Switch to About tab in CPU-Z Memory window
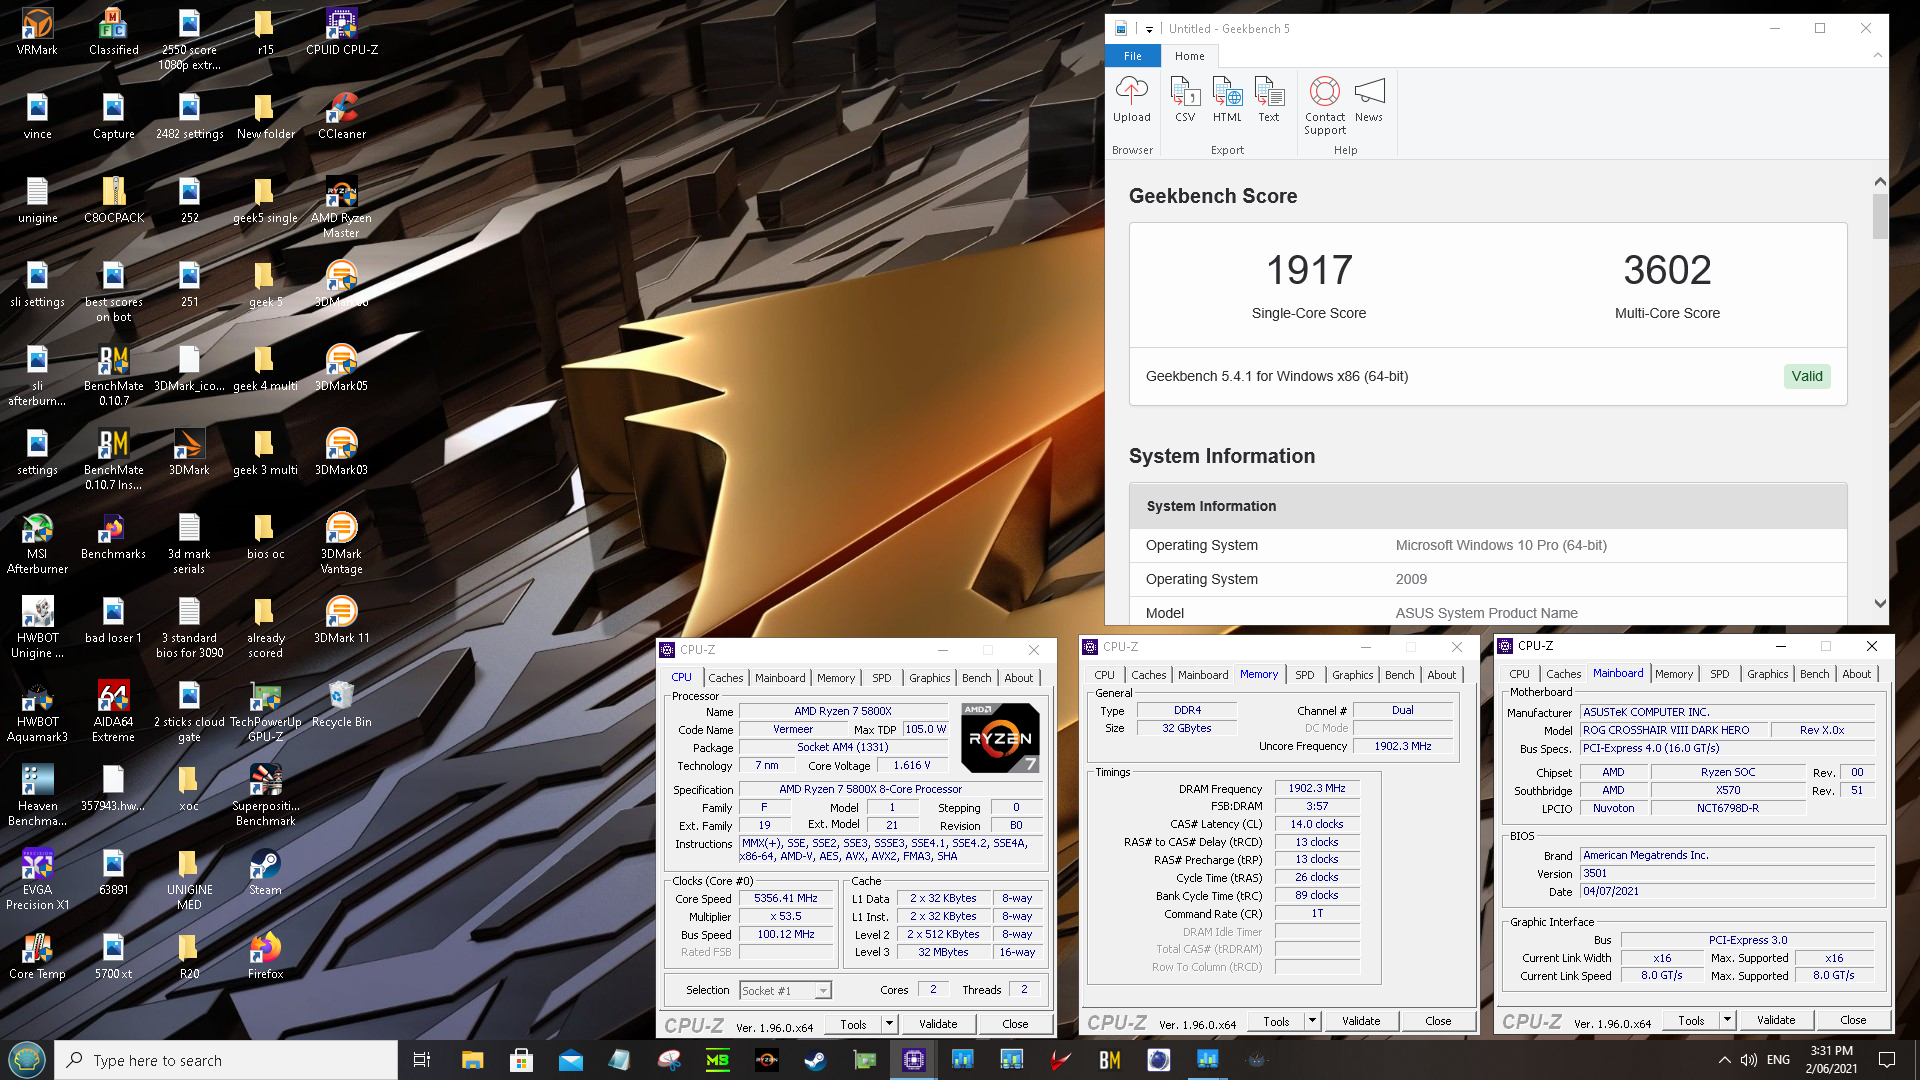1920x1080 pixels. pyautogui.click(x=1442, y=675)
